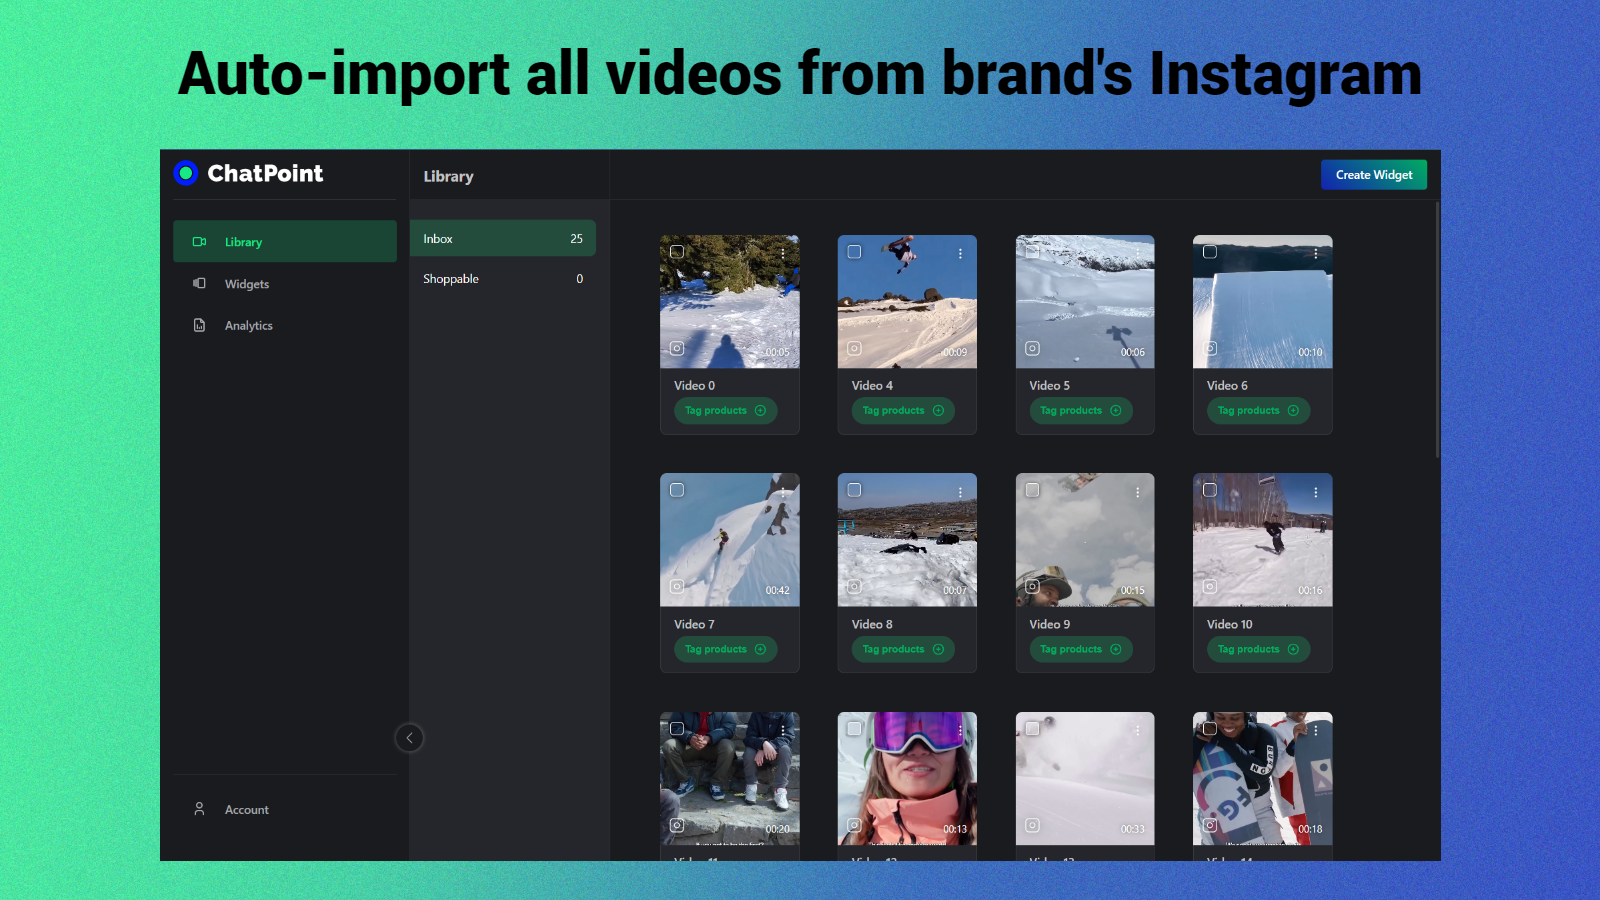Image resolution: width=1600 pixels, height=900 pixels.
Task: Click Tag products under Video 0
Action: [725, 410]
